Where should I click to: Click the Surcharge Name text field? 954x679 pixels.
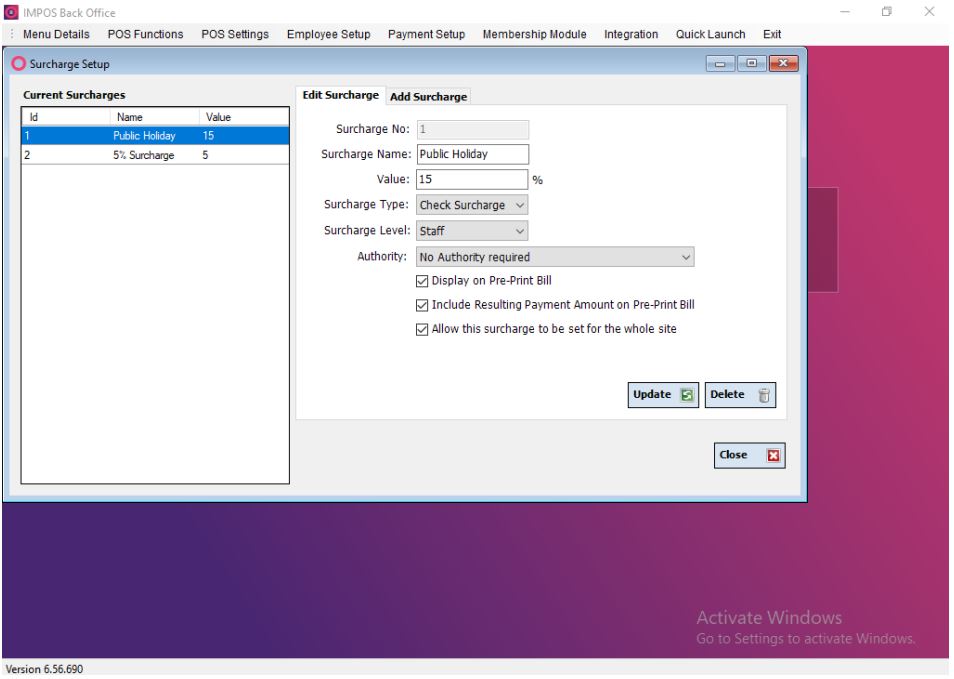471,154
